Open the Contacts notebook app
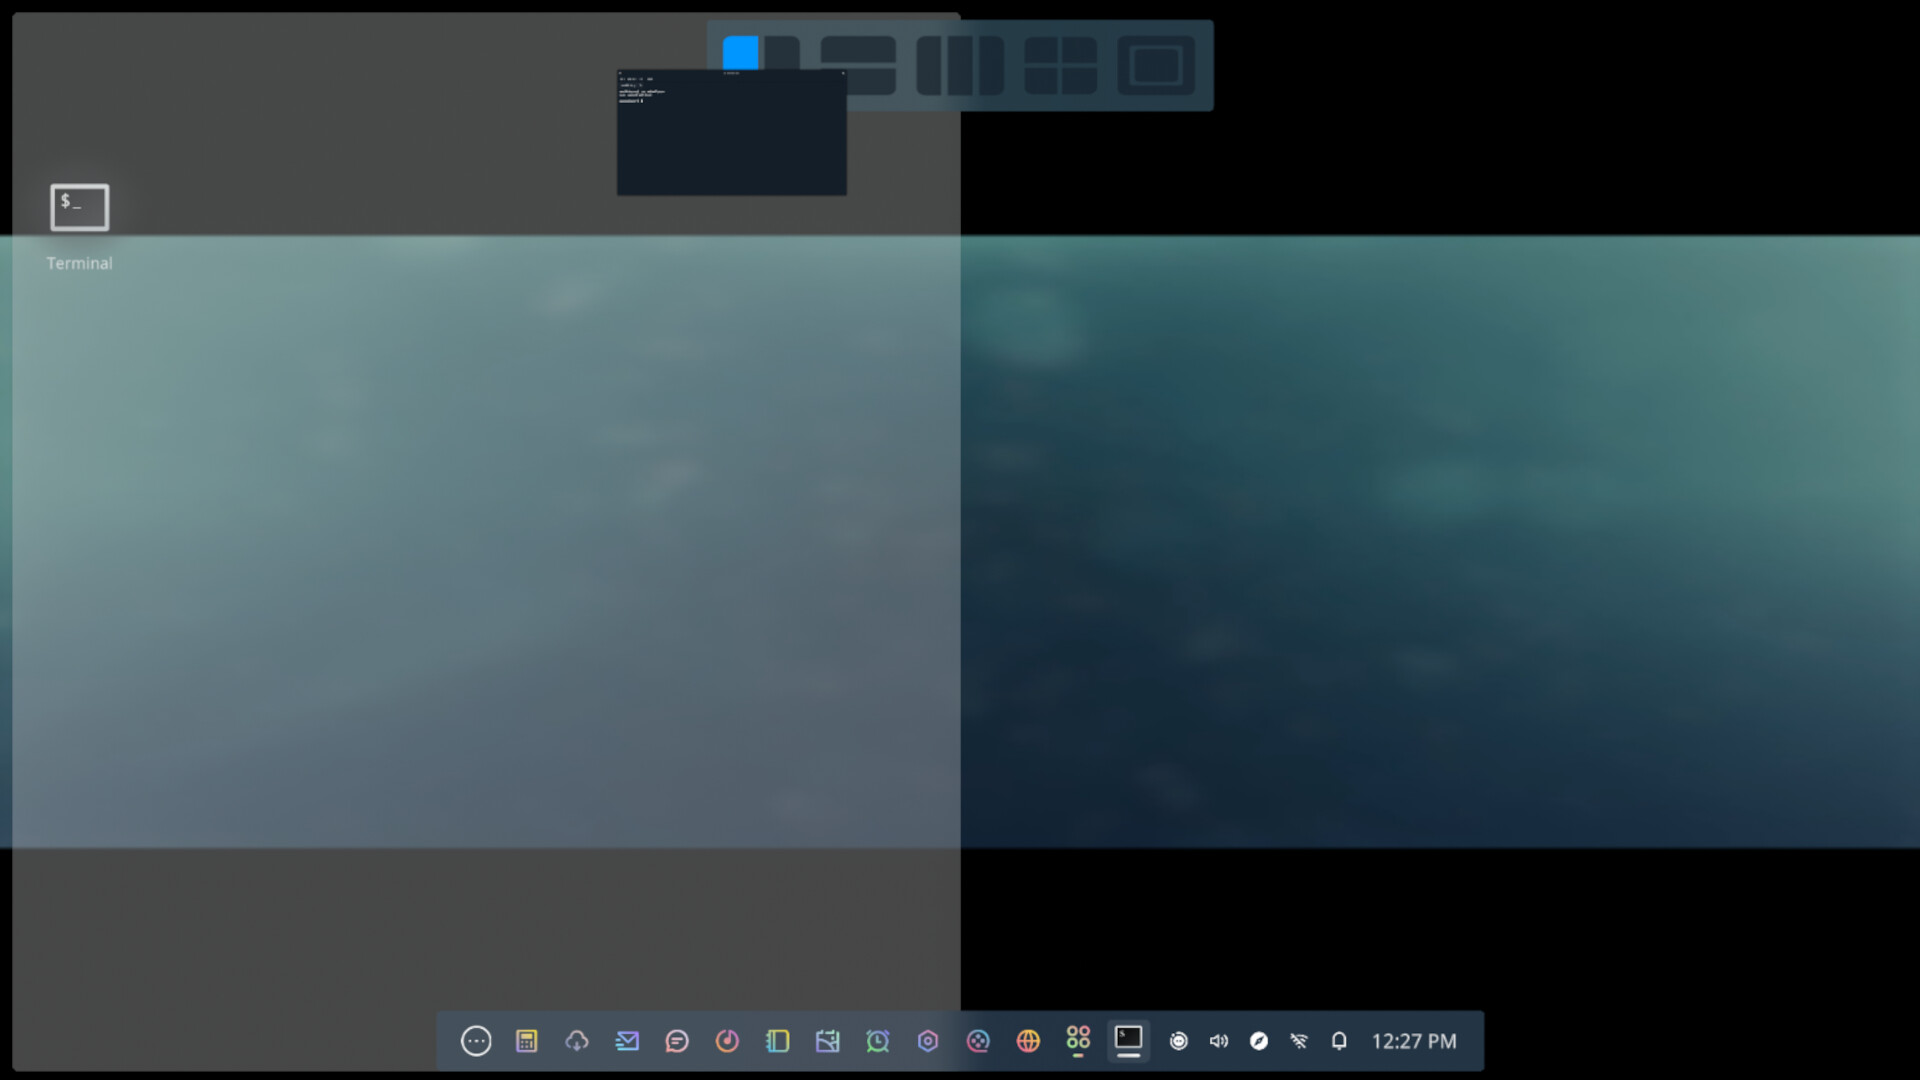Viewport: 1920px width, 1080px height. click(x=779, y=1040)
